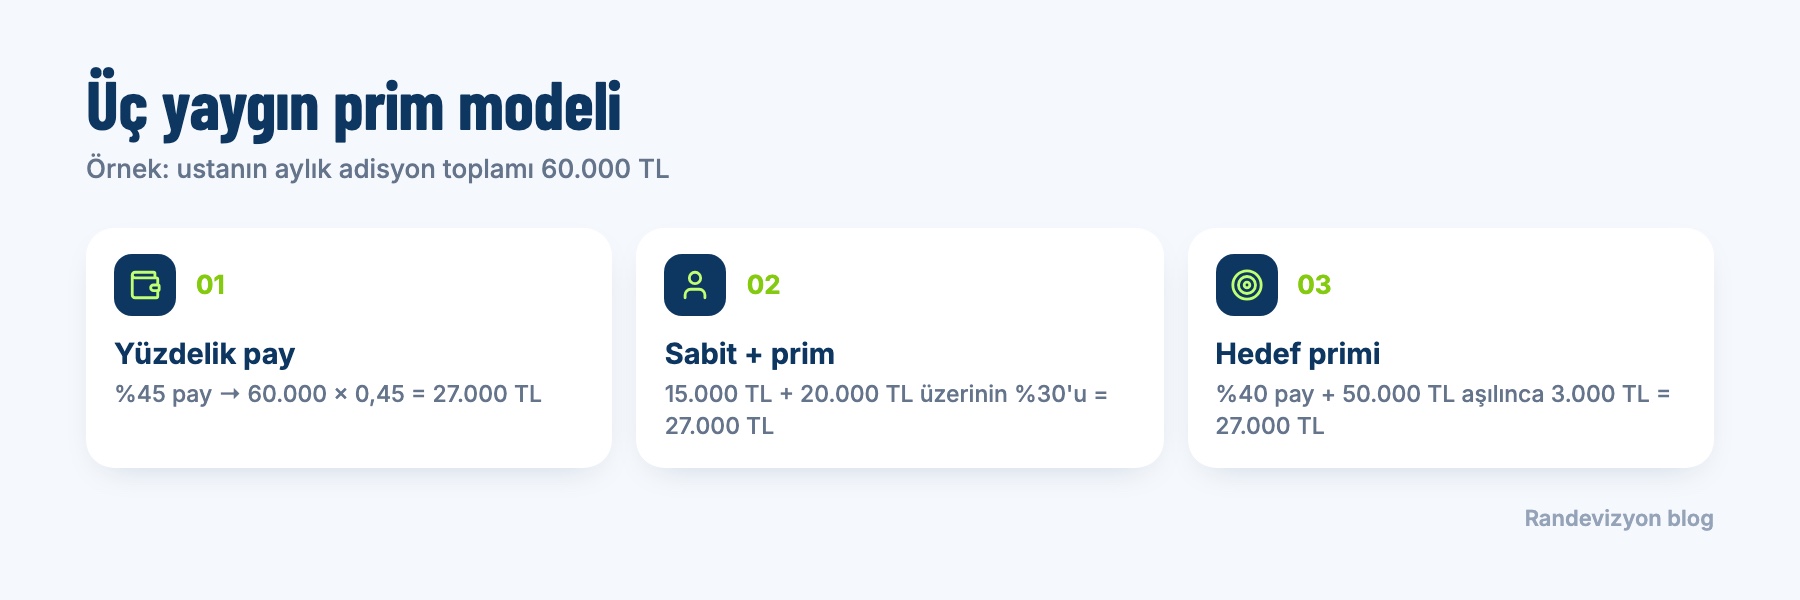This screenshot has width=1800, height=600.
Task: Select the third Hedef primi card
Action: click(x=1451, y=348)
